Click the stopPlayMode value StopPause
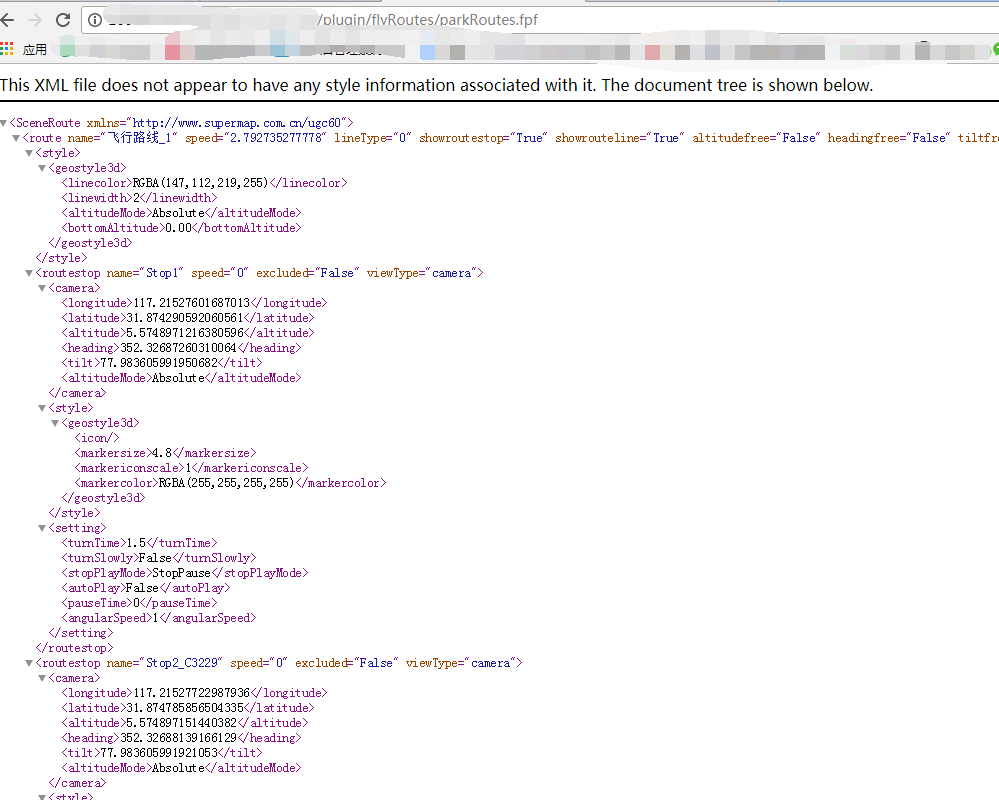999x800 pixels. [x=182, y=573]
